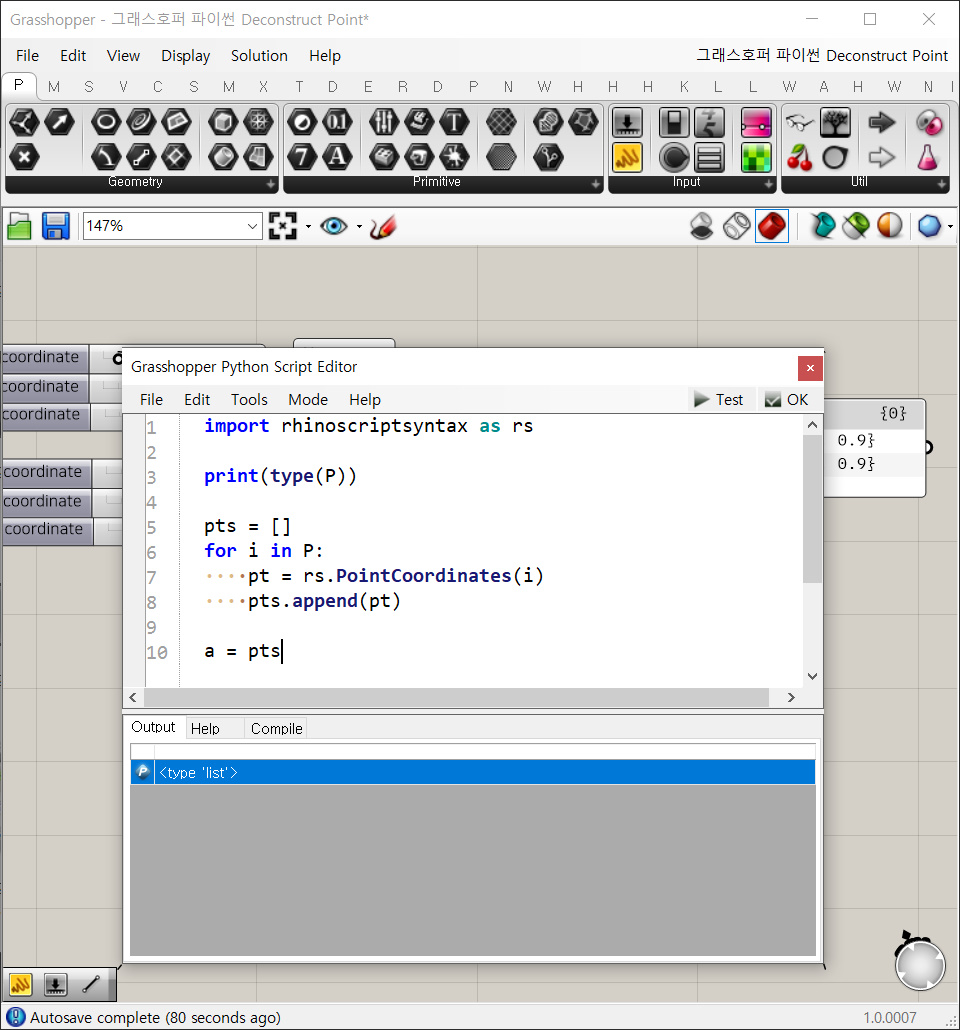
Task: Click the vertical scrollbar thumb of the code editor
Action: point(812,509)
